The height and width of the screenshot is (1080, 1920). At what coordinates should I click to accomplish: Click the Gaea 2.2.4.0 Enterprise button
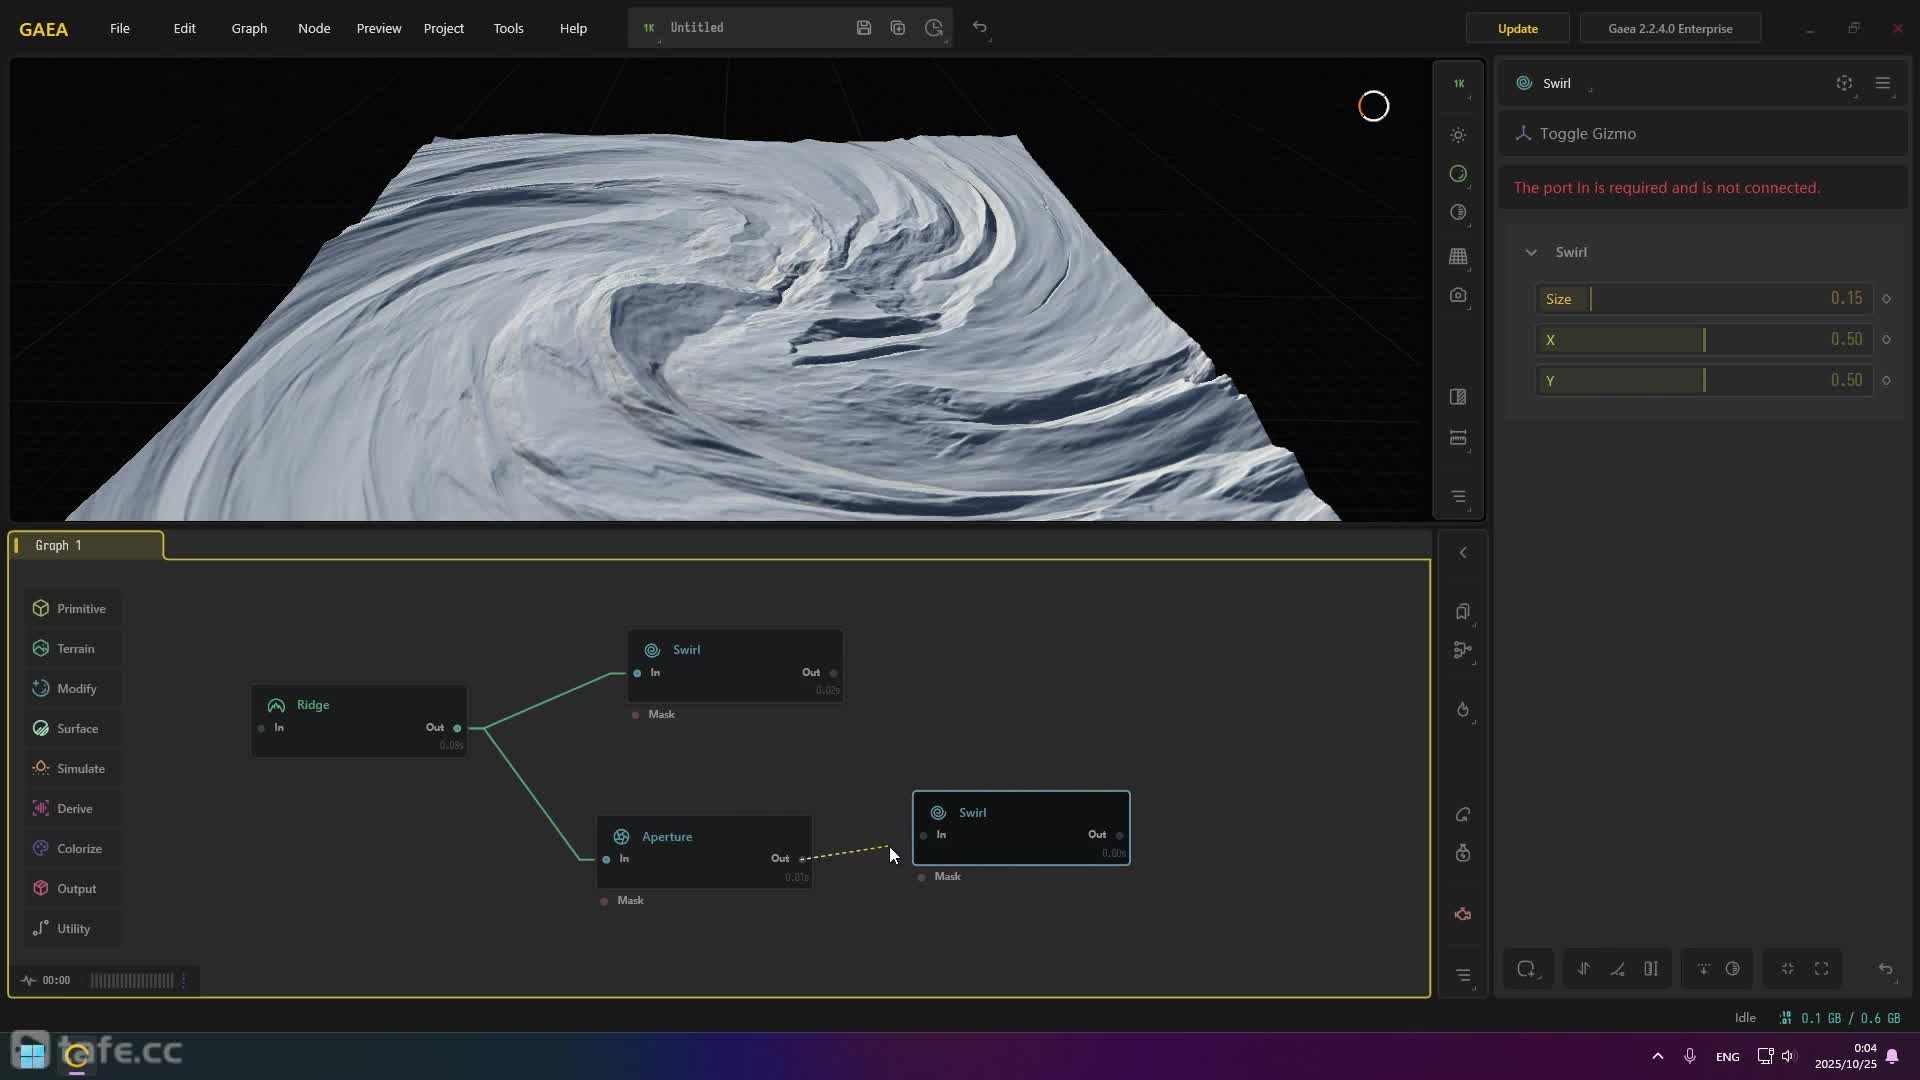[1669, 28]
